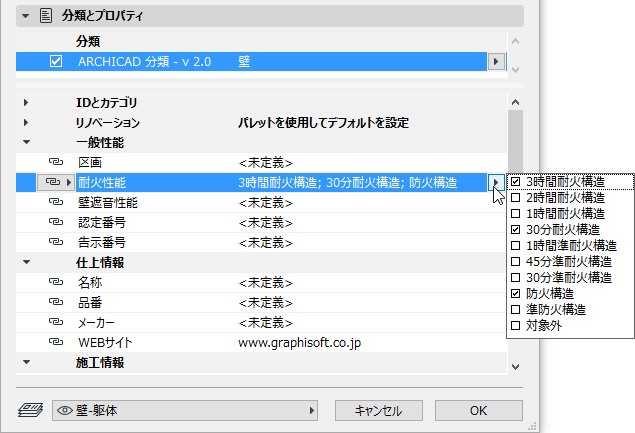Click the document icon beside 分類とプロパティ
Image resolution: width=635 pixels, height=433 pixels.
tap(46, 16)
